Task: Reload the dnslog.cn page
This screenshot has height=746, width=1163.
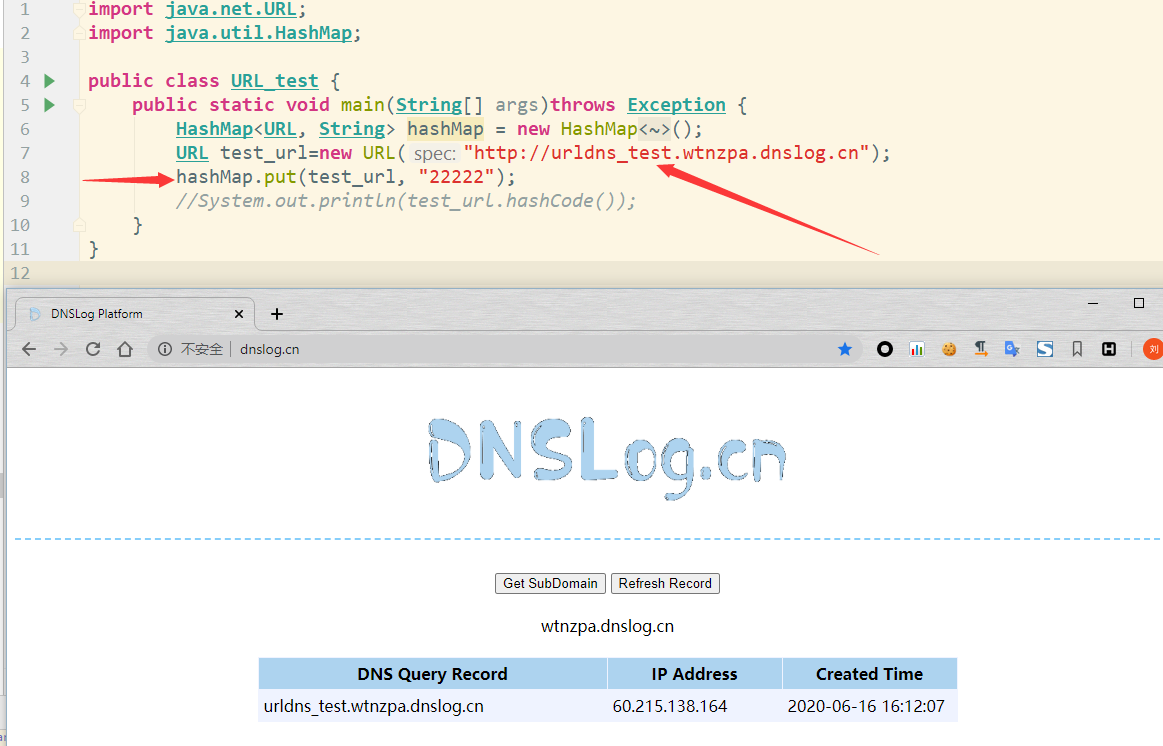Action: 93,349
